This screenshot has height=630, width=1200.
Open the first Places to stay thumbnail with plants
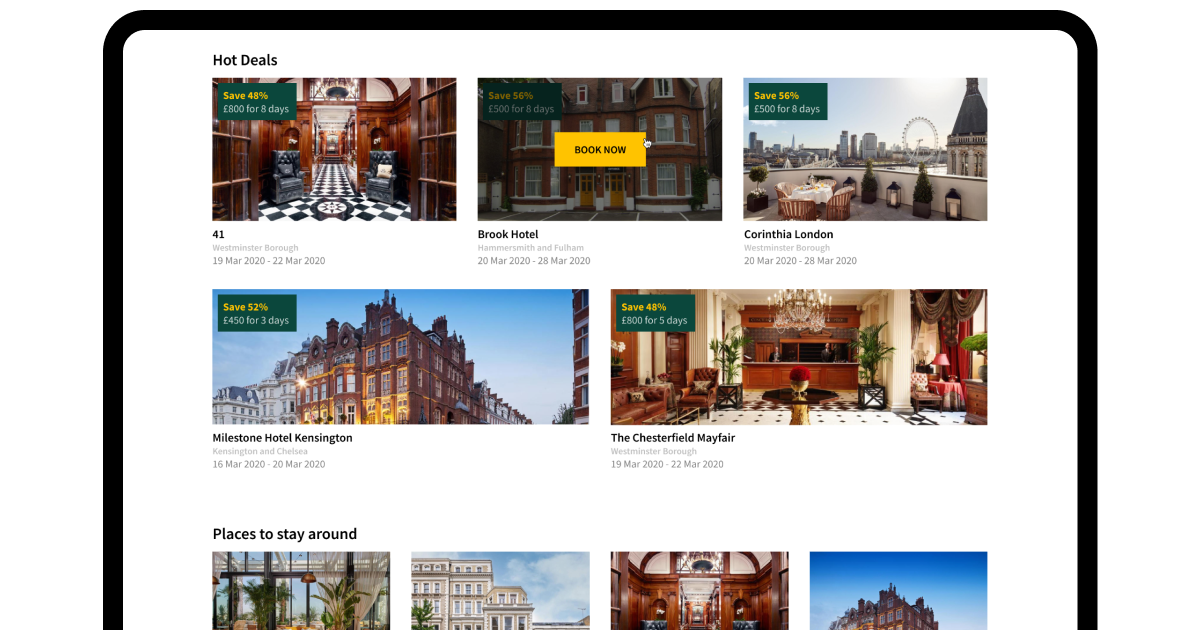(x=301, y=591)
